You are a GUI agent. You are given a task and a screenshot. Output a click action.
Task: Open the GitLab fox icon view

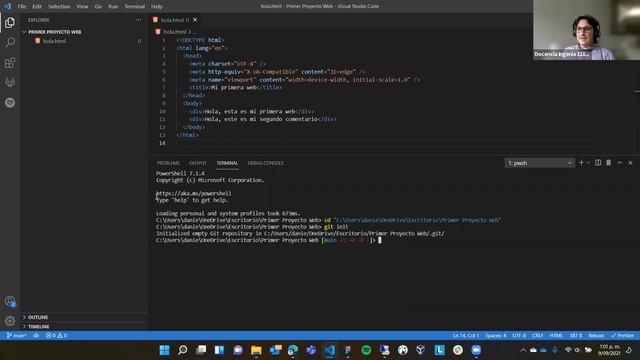click(10, 82)
